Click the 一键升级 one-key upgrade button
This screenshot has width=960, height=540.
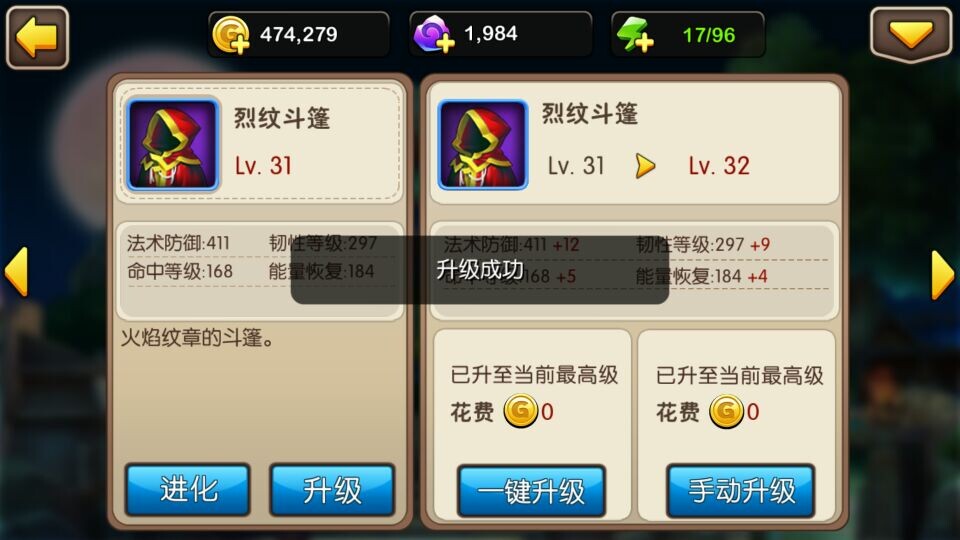[x=531, y=491]
